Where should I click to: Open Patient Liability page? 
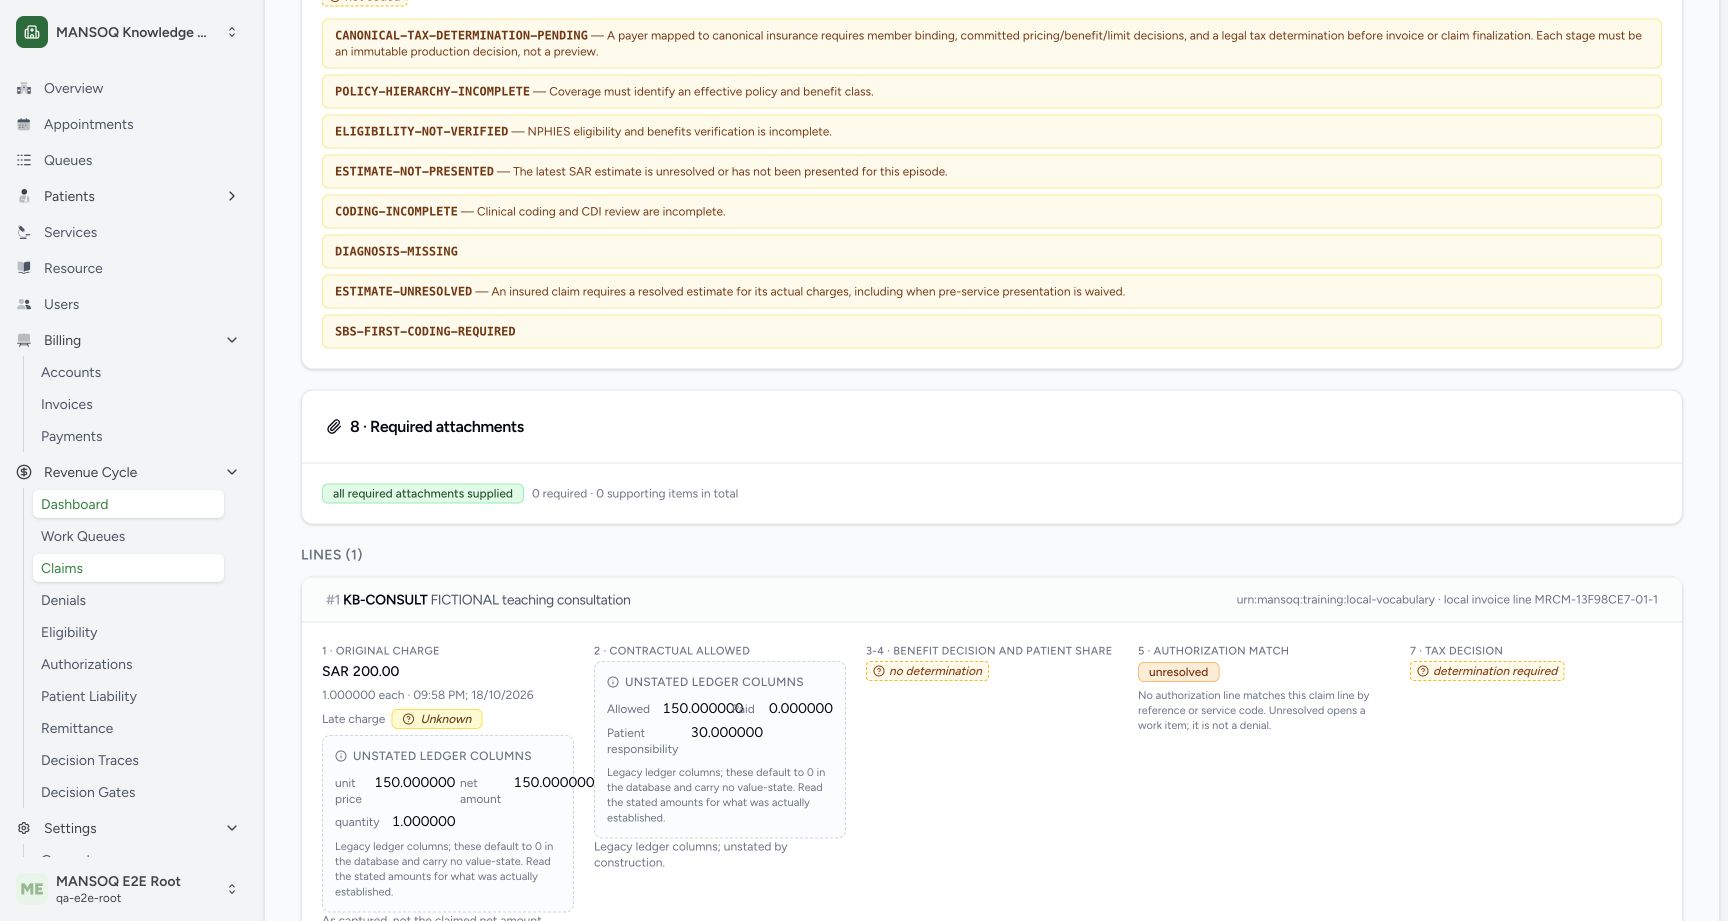click(128, 696)
